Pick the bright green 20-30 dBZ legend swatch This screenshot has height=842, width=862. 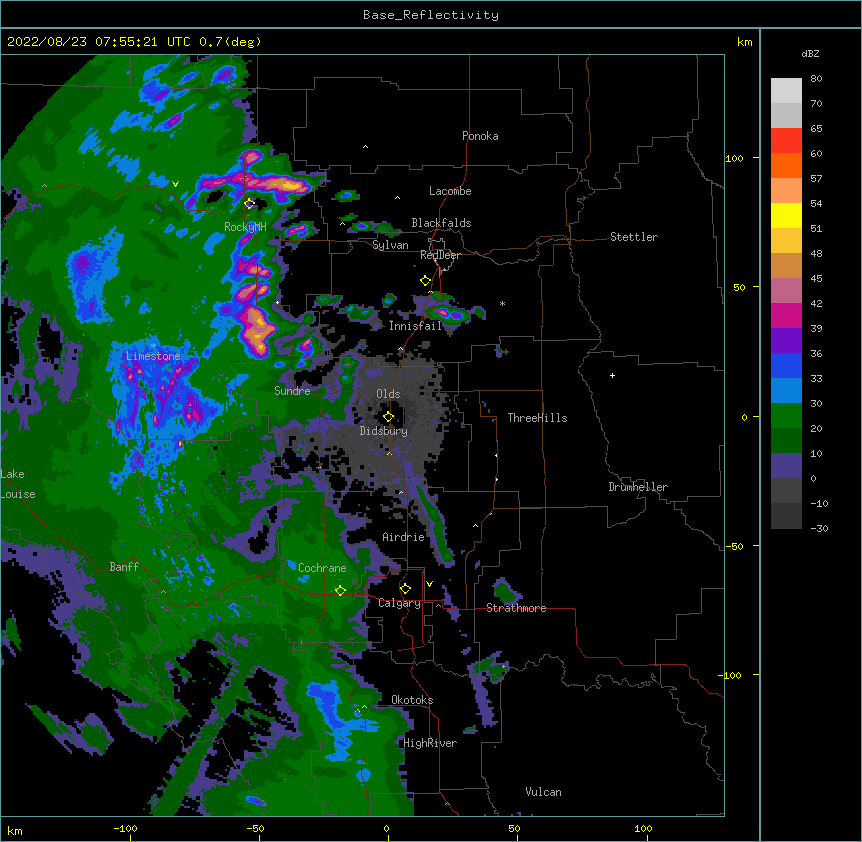786,416
